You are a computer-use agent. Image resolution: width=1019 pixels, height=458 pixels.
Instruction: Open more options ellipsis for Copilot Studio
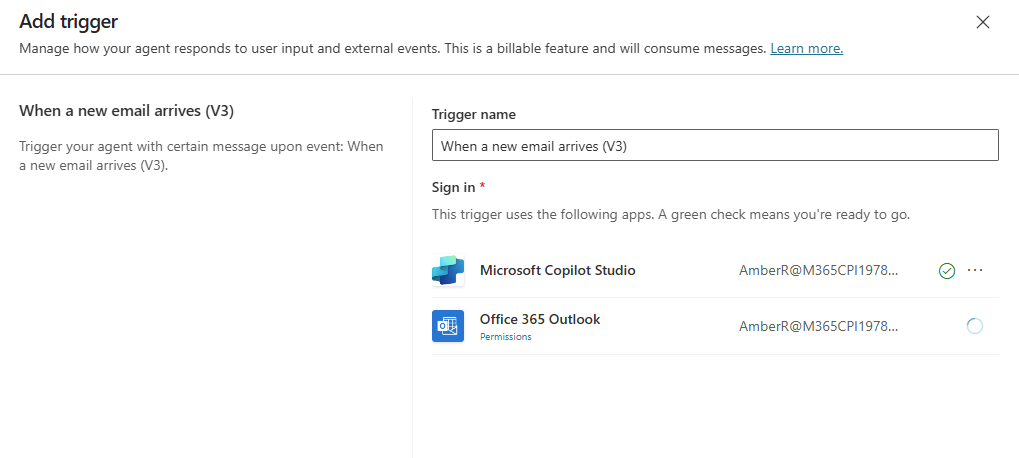pyautogui.click(x=976, y=271)
